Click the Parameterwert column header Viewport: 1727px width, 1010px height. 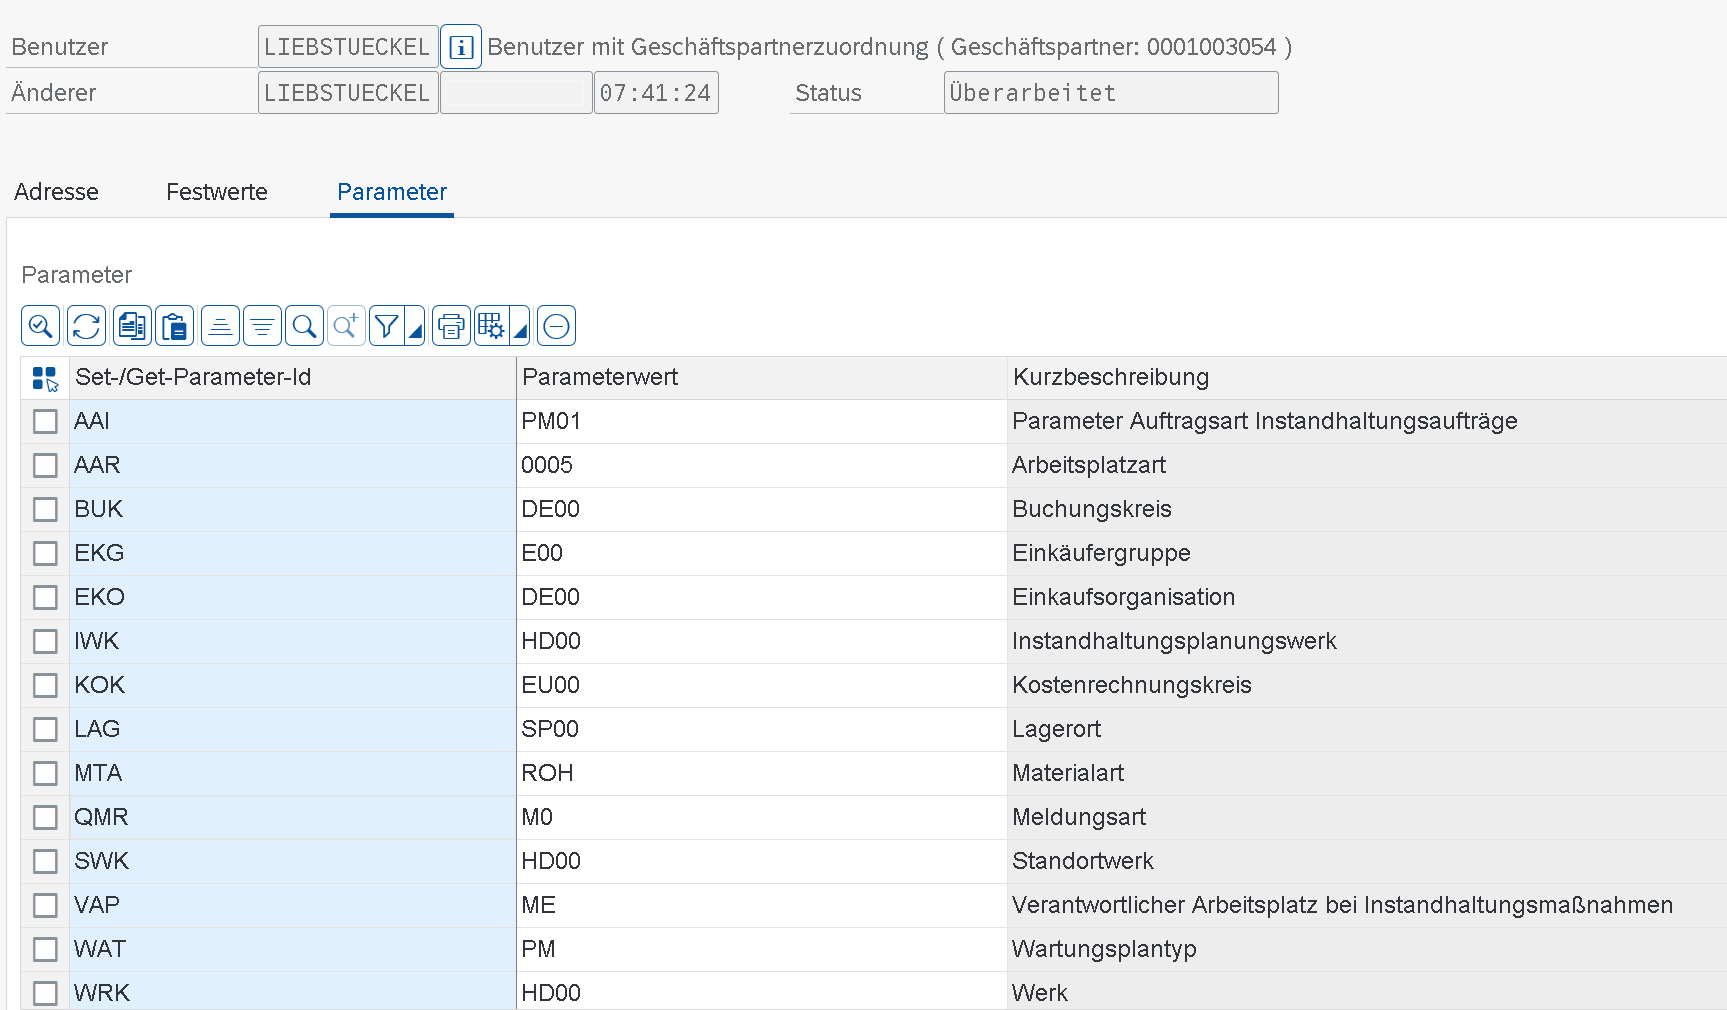pyautogui.click(x=762, y=378)
